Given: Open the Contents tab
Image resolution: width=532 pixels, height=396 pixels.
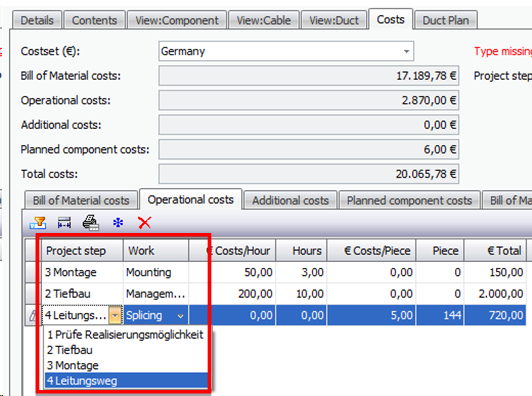Looking at the screenshot, I should tap(94, 20).
